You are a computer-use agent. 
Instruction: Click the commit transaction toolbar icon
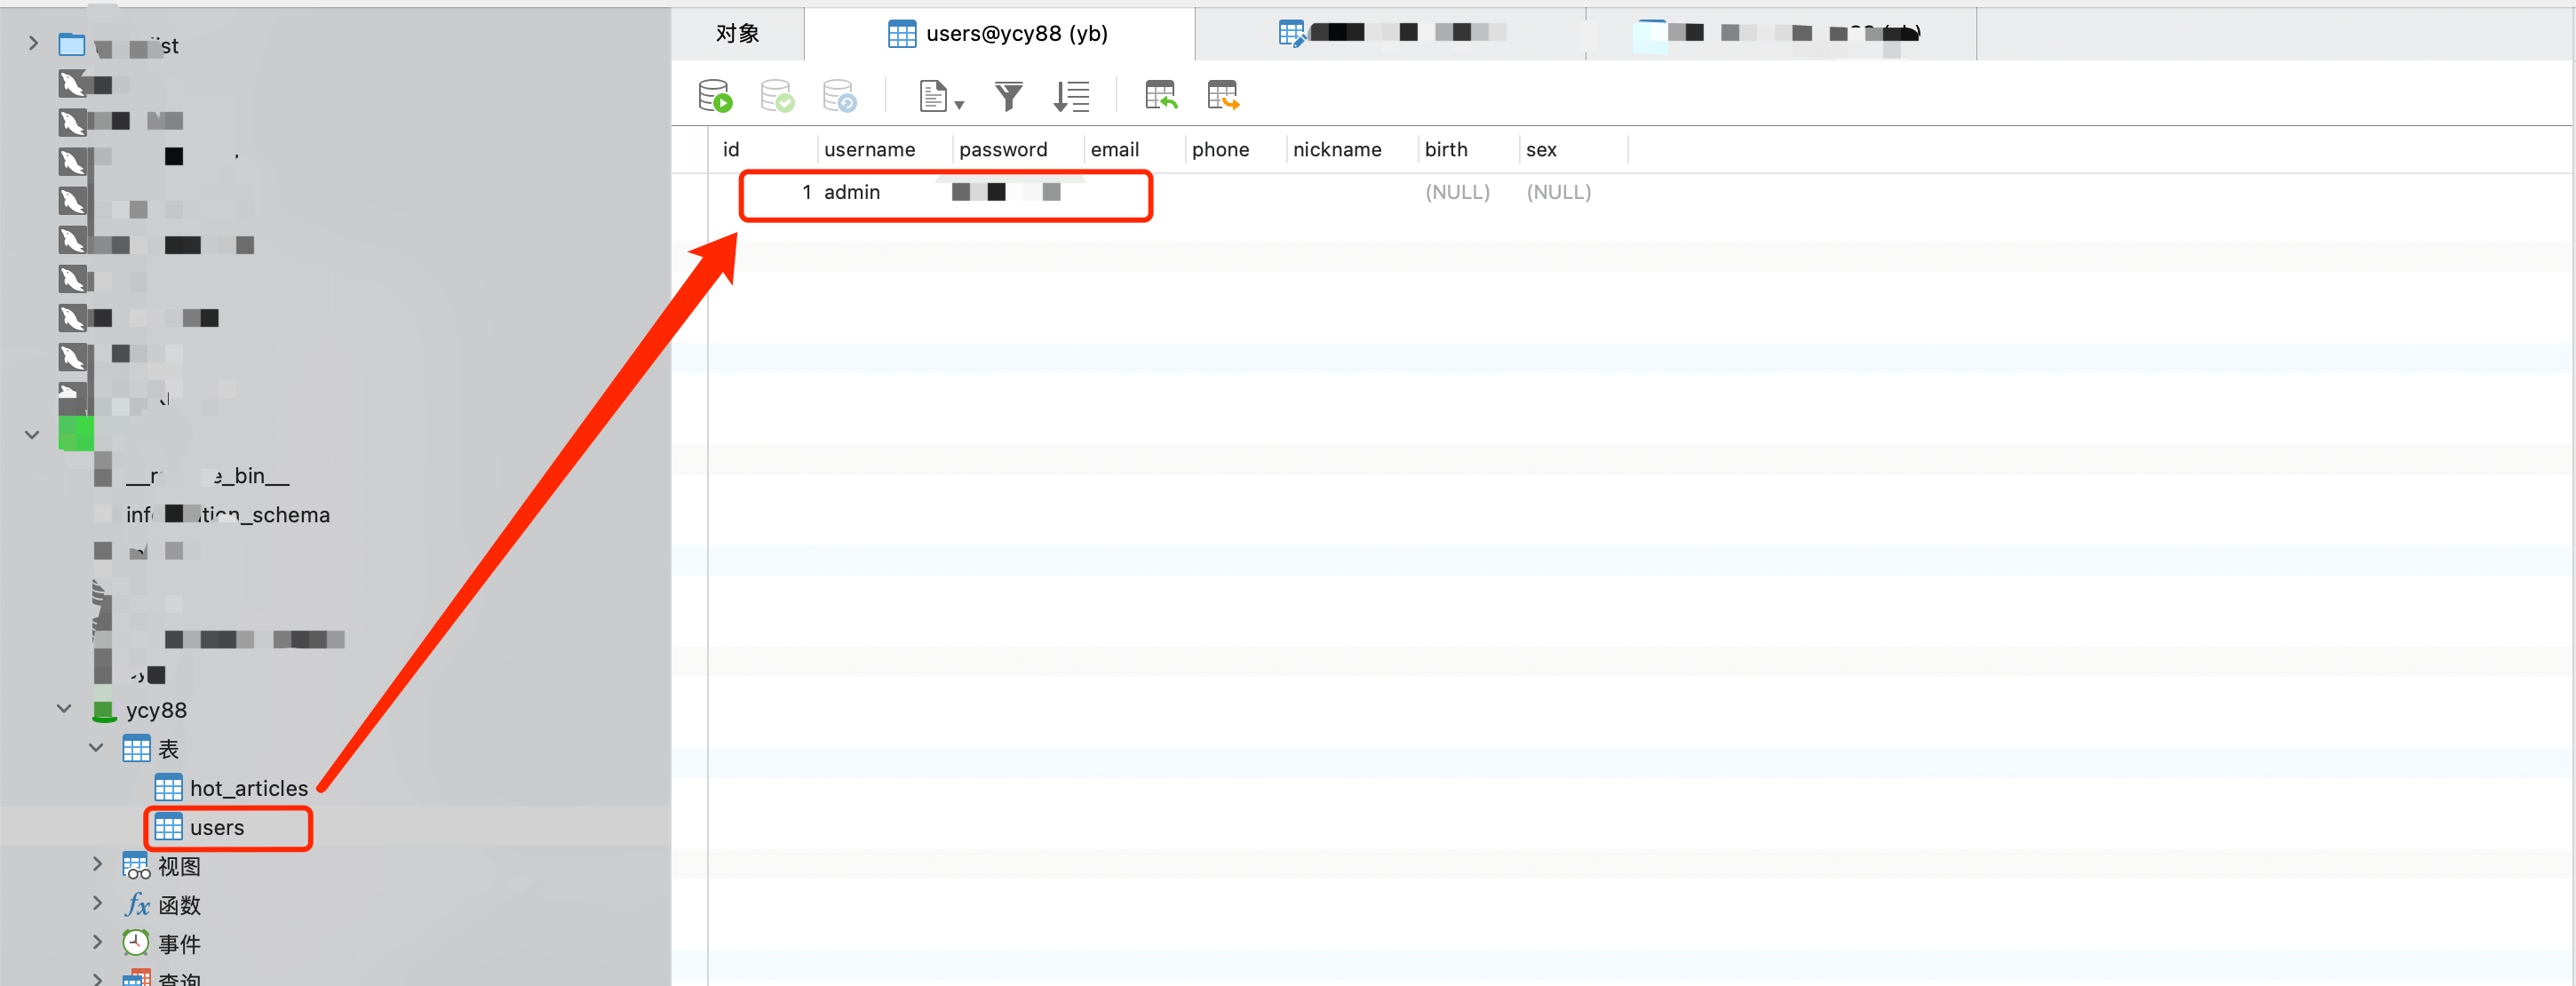776,96
